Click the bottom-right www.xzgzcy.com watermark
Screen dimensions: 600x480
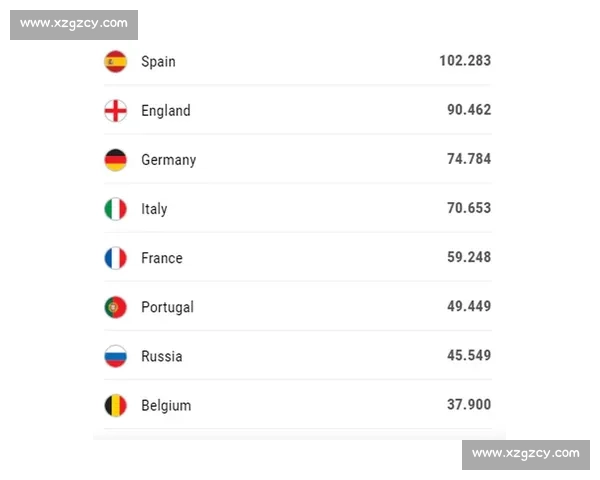tap(525, 454)
